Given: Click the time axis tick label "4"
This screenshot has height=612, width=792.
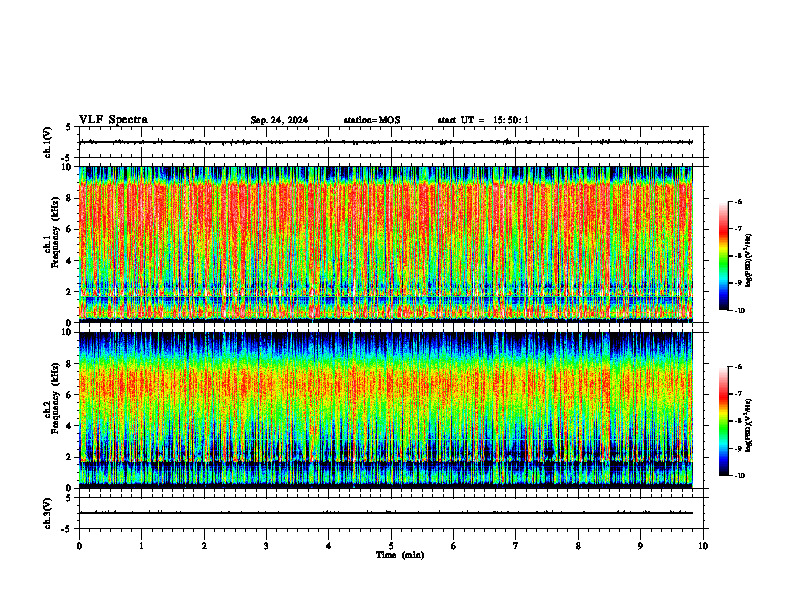Looking at the screenshot, I should pos(329,546).
